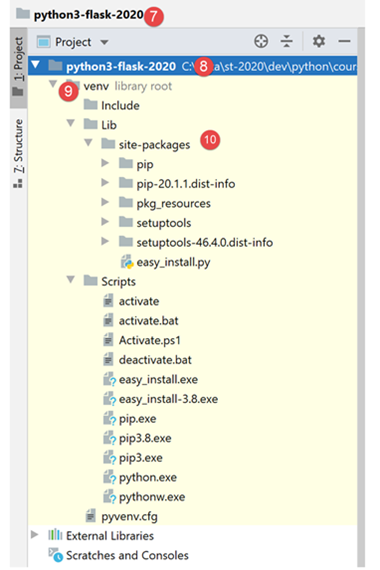The image size is (380, 570).
Task: Hide the Project panel with minus icon
Action: [344, 41]
